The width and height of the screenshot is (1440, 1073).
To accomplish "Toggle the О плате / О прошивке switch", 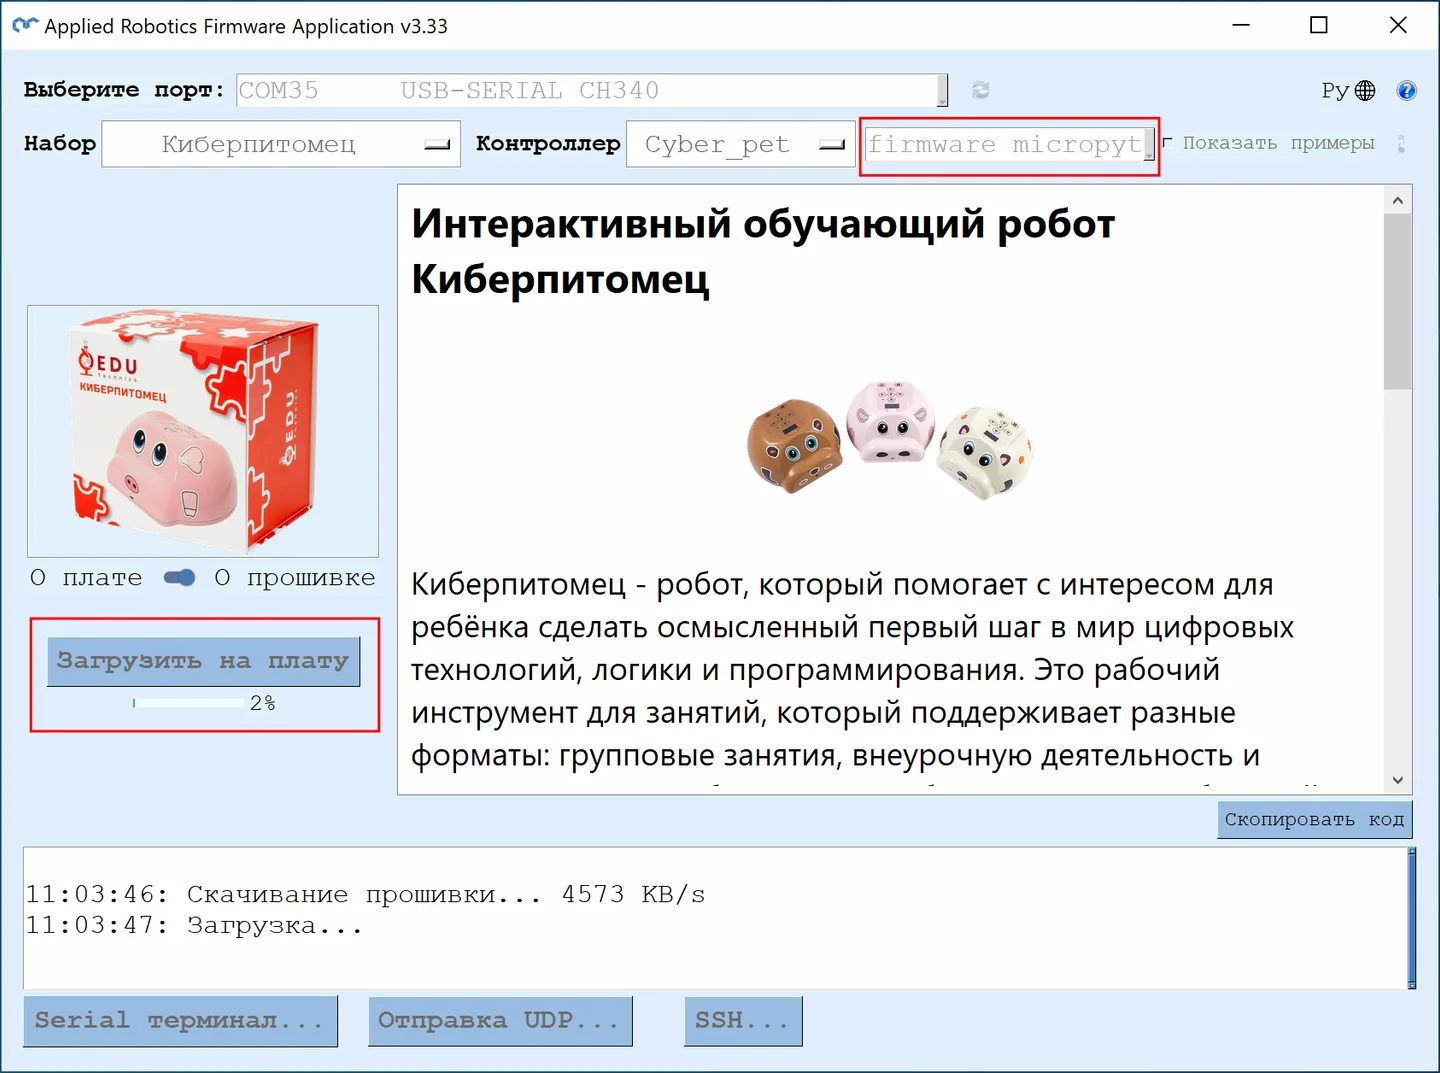I will pos(179,578).
